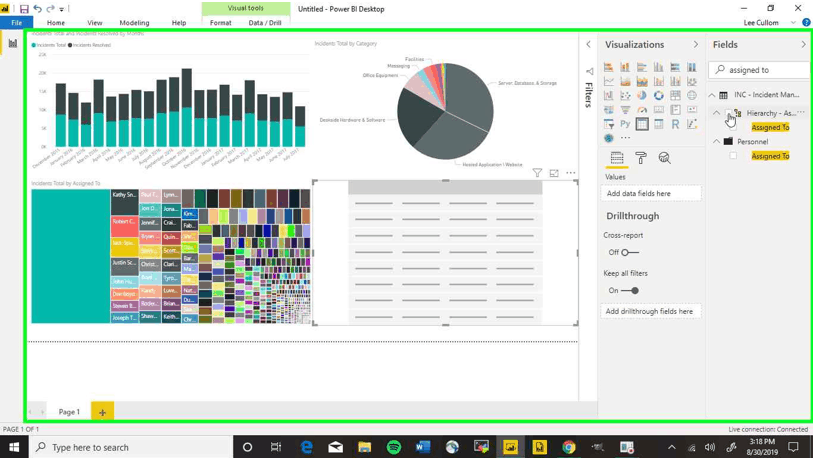The height and width of the screenshot is (460, 815).
Task: Select the 100% stacked column chart visual
Action: click(x=692, y=67)
